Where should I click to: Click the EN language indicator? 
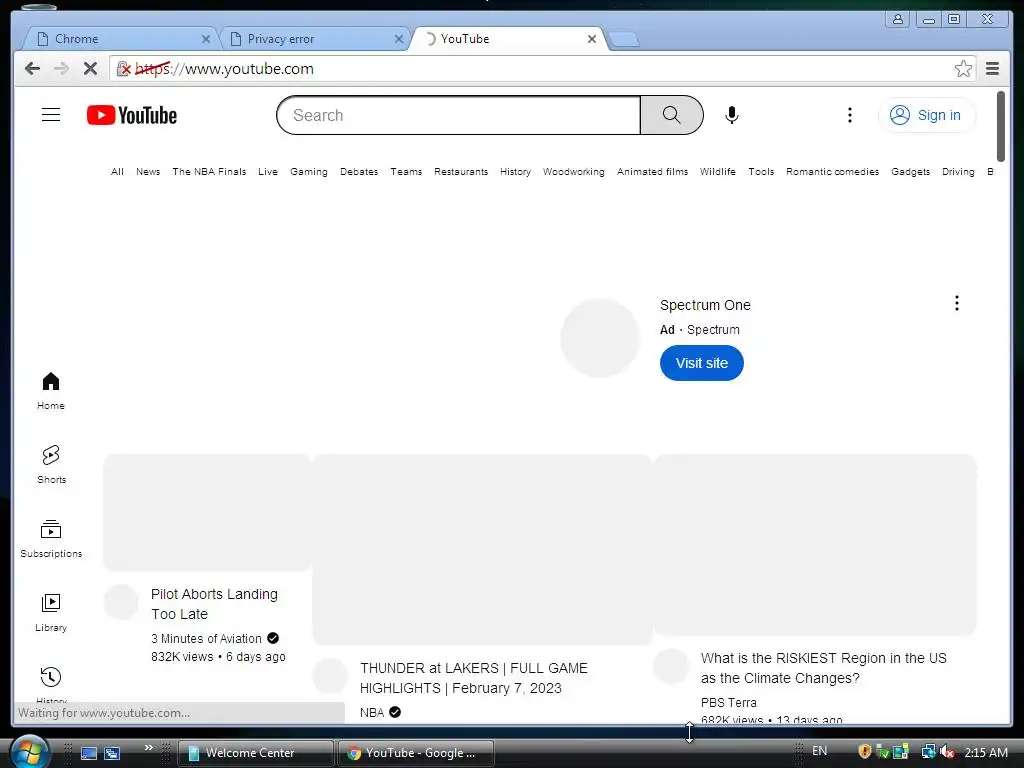(820, 751)
